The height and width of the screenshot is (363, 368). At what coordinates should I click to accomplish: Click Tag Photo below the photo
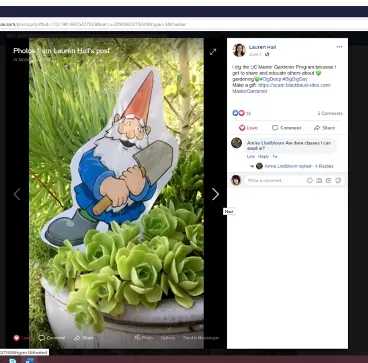tap(144, 338)
